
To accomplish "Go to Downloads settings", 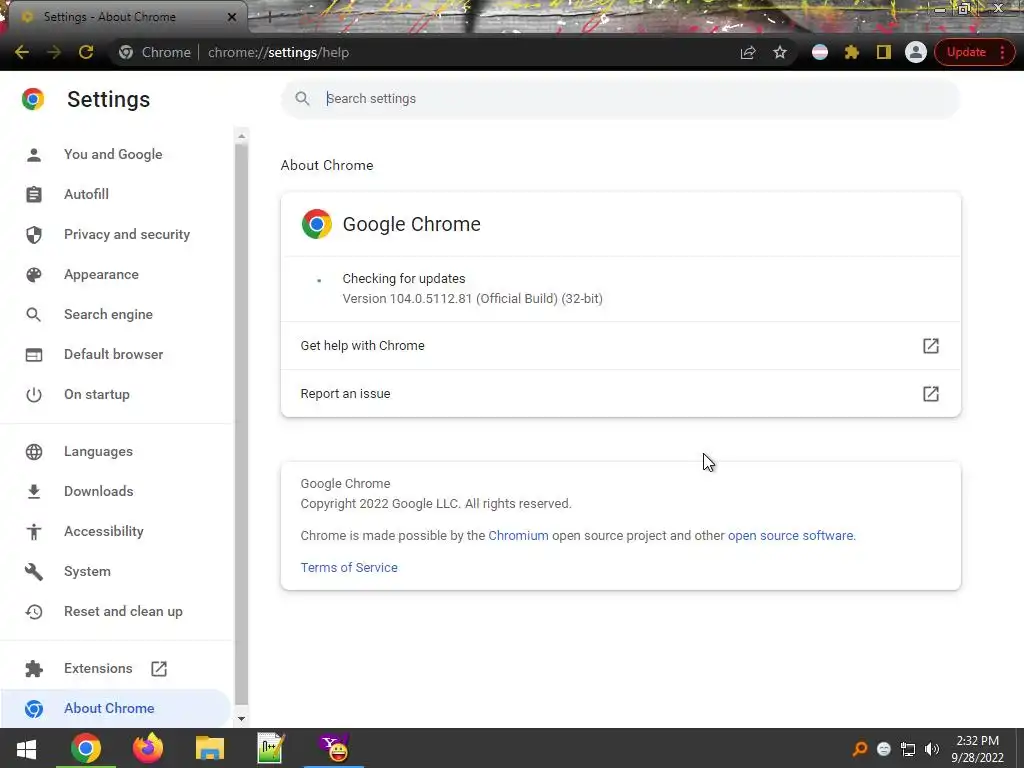I will coord(99,491).
